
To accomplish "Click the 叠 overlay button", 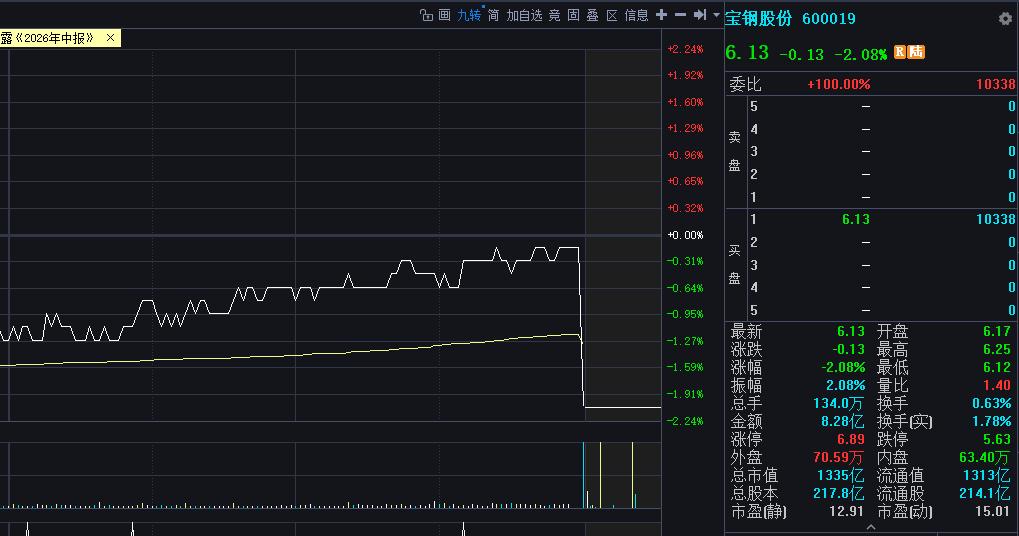I will click(x=592, y=15).
